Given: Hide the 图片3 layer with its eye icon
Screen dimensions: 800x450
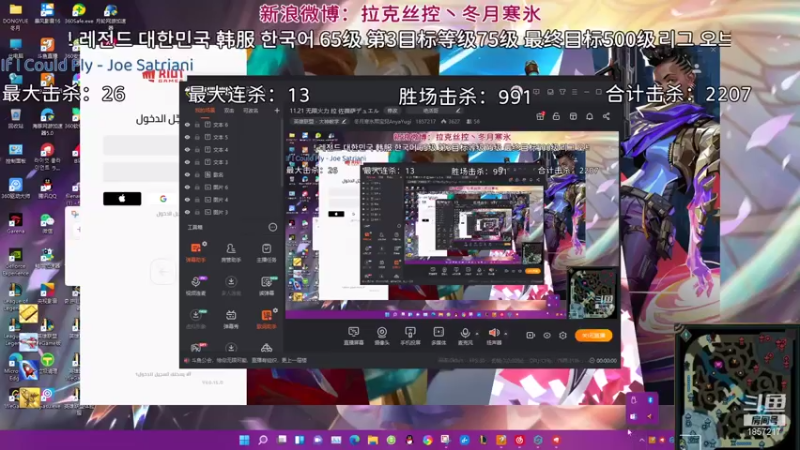Looking at the screenshot, I should coord(187,212).
